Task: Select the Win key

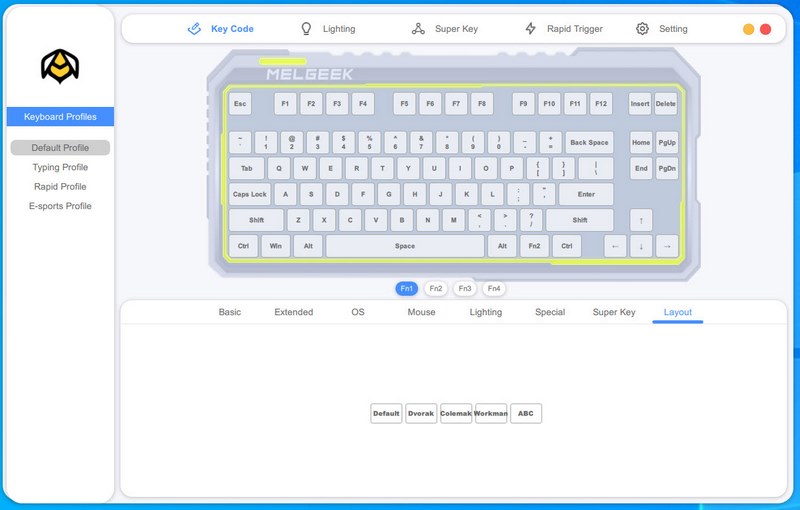Action: tap(276, 246)
